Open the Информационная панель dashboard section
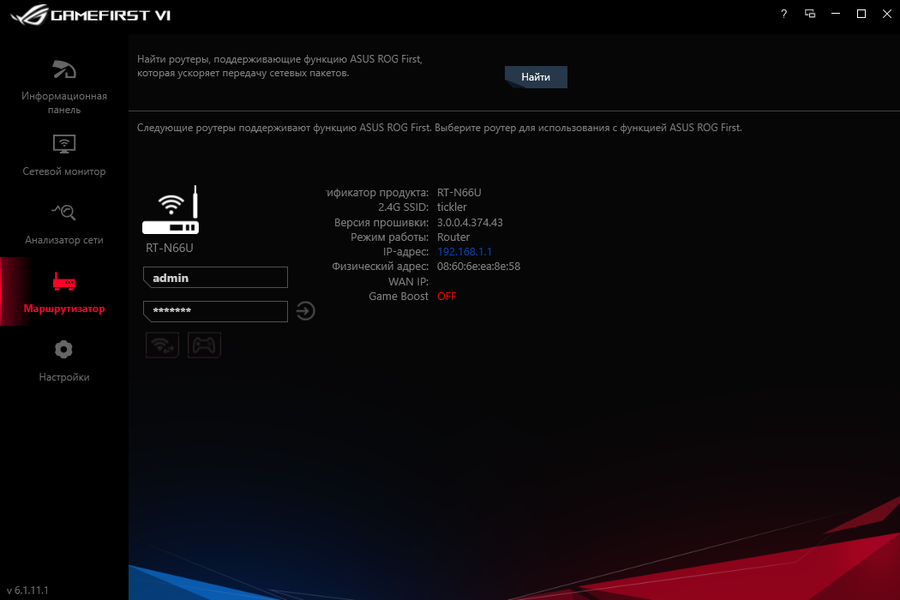900x600 pixels. pos(64,87)
